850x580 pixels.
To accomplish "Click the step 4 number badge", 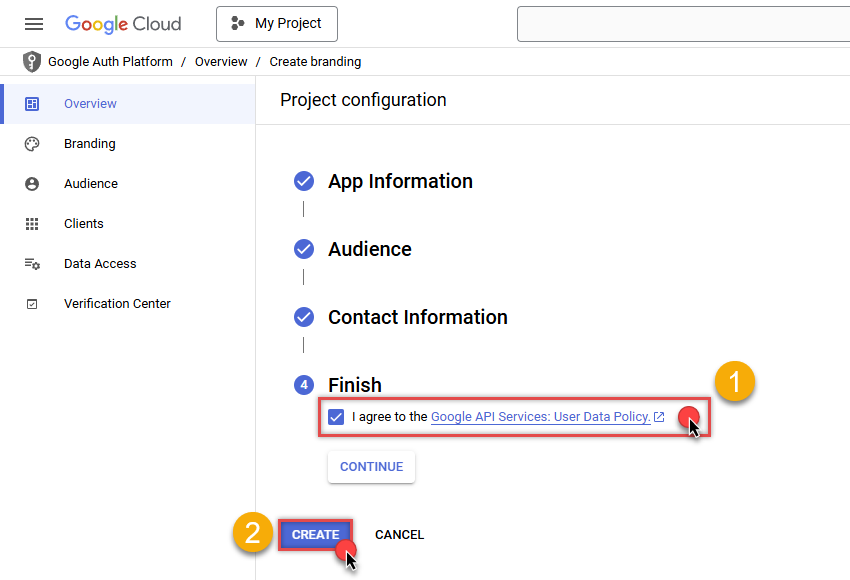I will [304, 385].
